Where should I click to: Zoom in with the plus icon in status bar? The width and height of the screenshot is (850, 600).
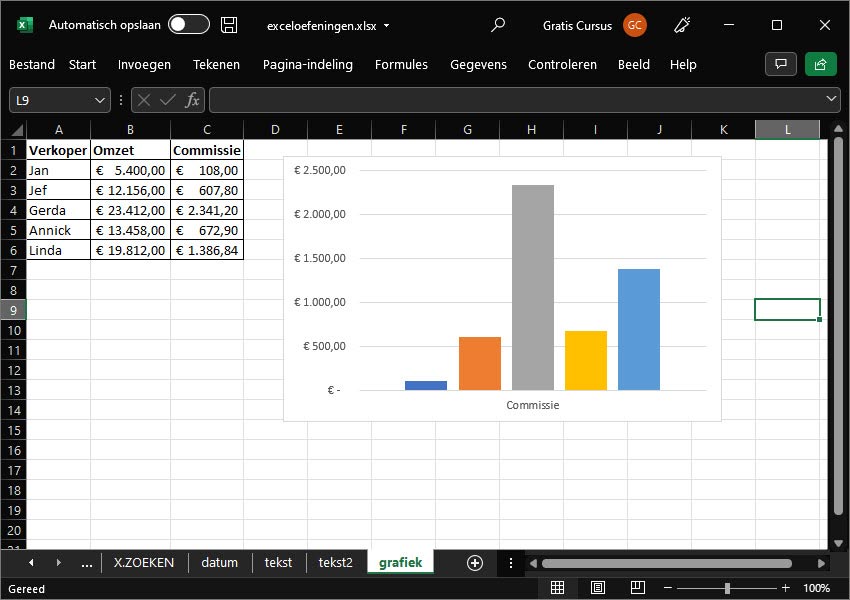tap(785, 588)
